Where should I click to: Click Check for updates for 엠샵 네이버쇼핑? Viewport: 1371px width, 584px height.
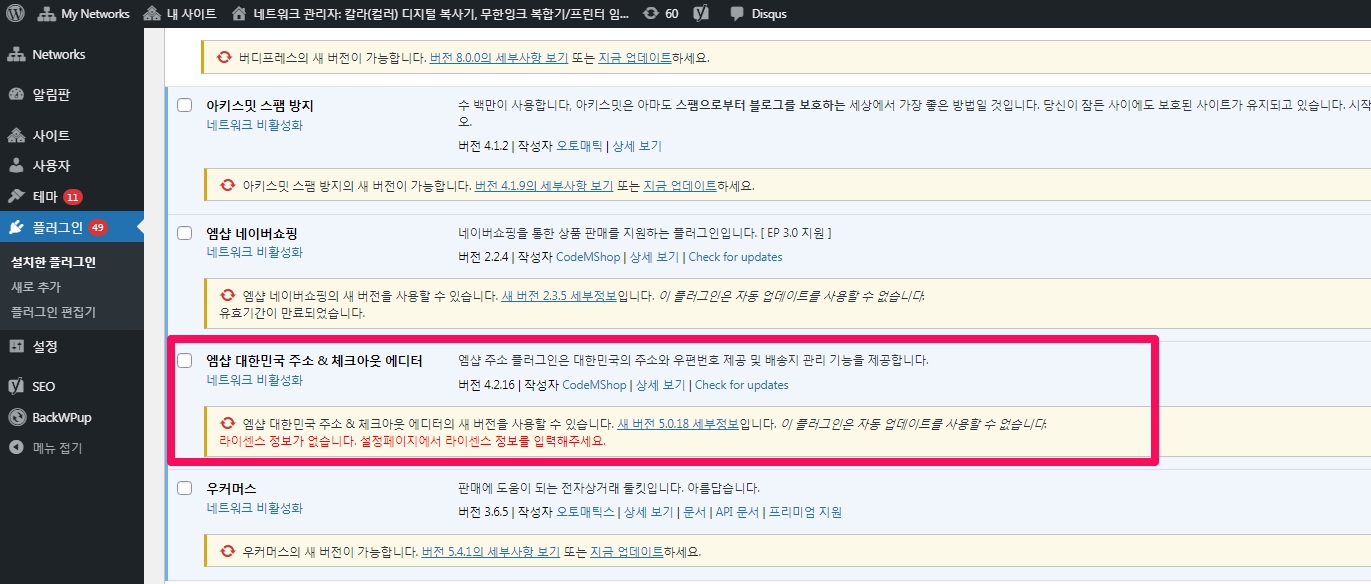(735, 257)
